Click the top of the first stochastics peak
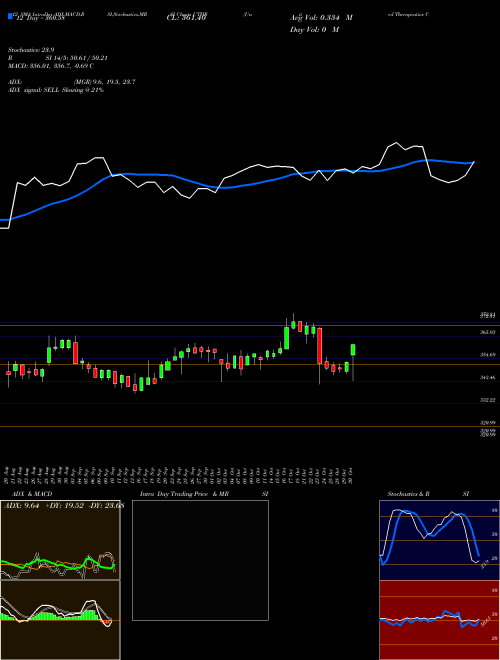 pyautogui.click(x=398, y=511)
